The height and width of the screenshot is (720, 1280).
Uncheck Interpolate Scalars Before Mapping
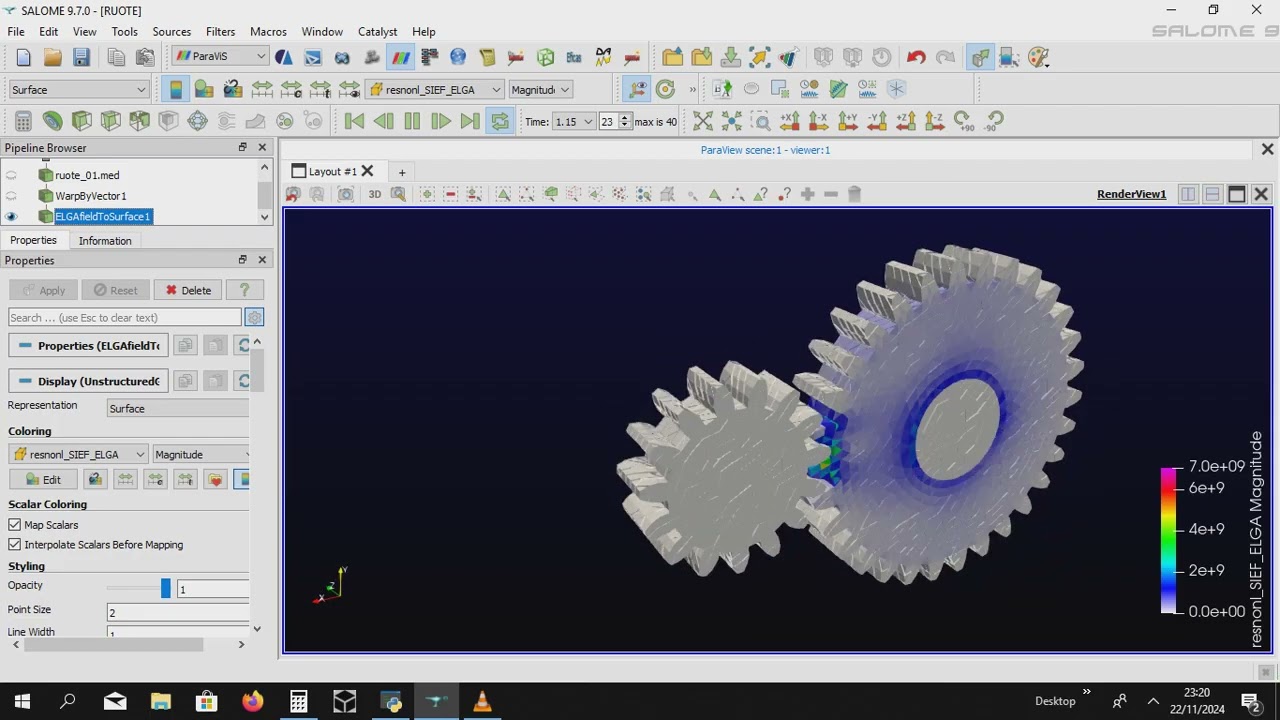(15, 545)
